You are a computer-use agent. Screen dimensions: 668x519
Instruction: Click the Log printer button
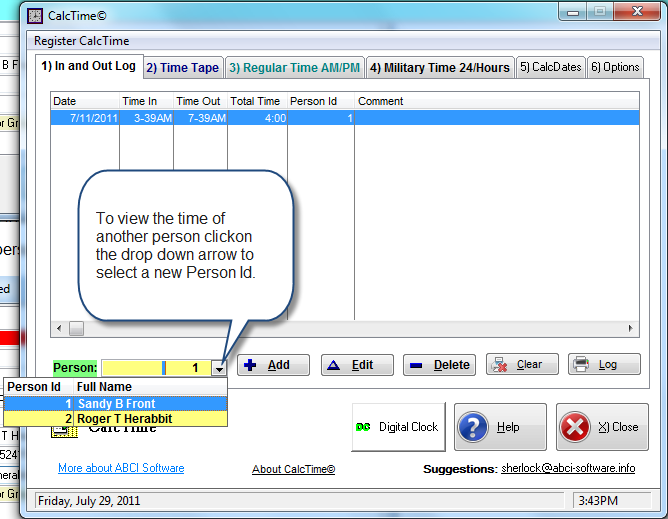tap(604, 364)
